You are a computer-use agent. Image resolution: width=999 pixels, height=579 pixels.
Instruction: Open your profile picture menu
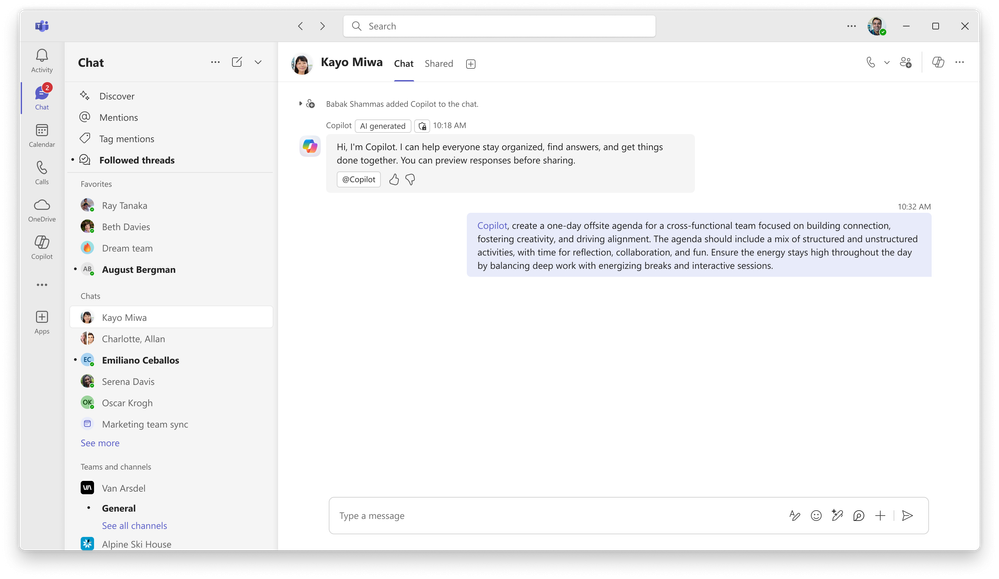pyautogui.click(x=877, y=26)
